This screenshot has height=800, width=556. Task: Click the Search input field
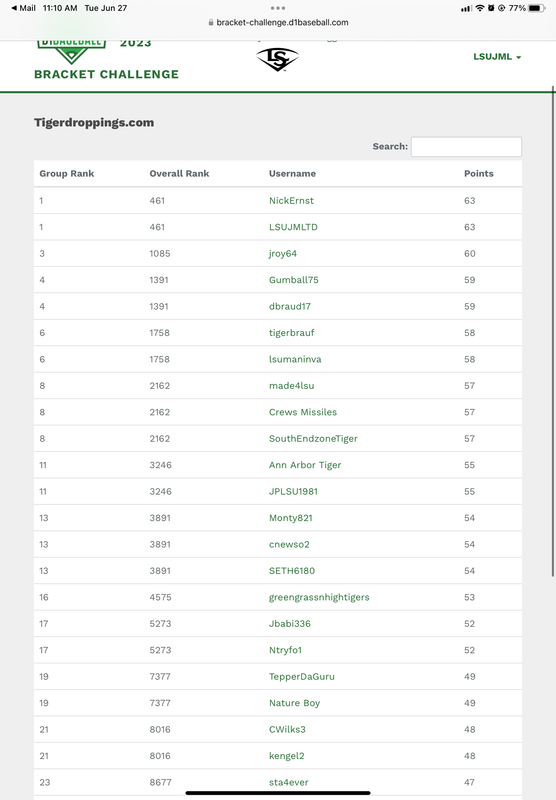tap(466, 146)
